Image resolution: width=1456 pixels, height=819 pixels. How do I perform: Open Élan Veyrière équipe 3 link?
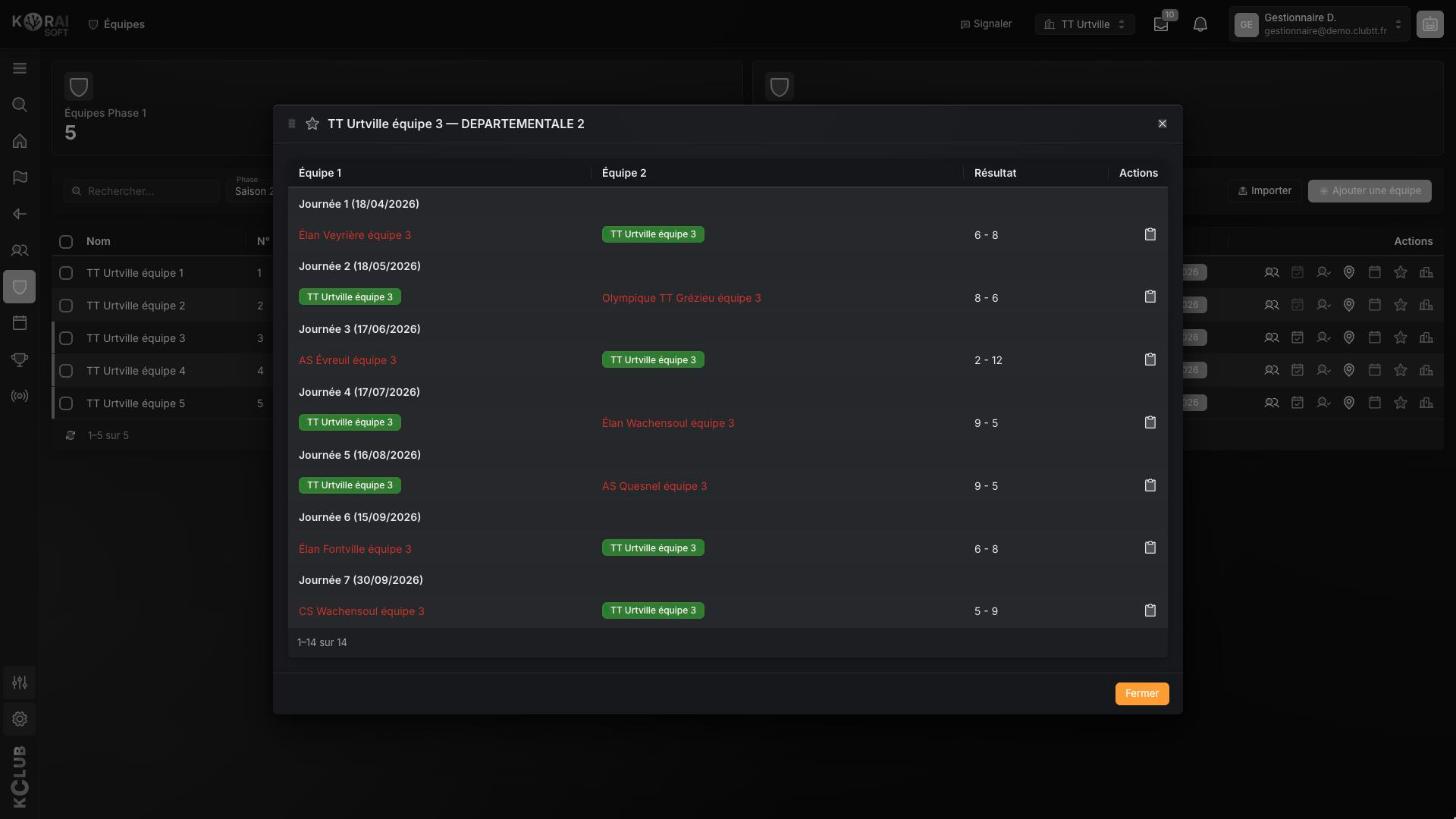click(x=355, y=235)
